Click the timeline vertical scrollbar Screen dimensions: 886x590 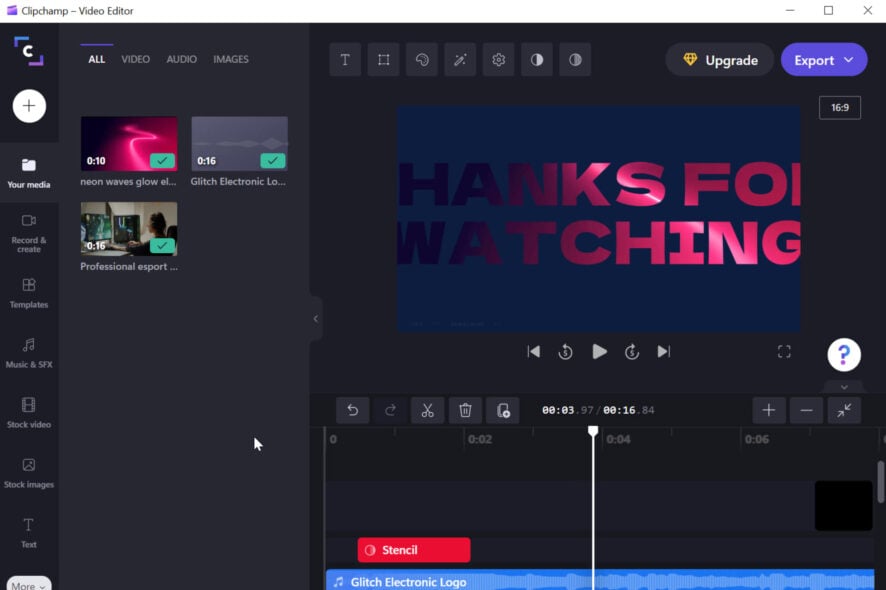880,481
